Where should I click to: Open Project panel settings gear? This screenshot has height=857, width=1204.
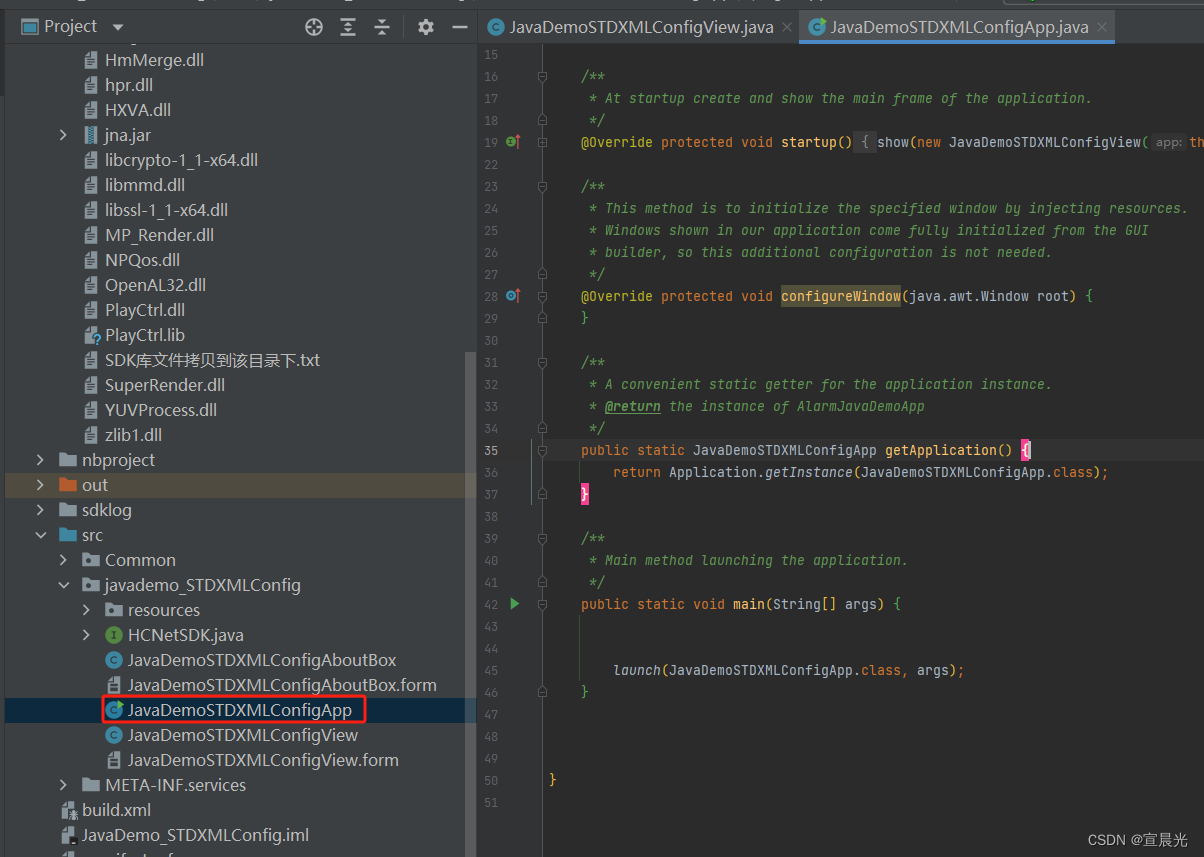(x=426, y=27)
